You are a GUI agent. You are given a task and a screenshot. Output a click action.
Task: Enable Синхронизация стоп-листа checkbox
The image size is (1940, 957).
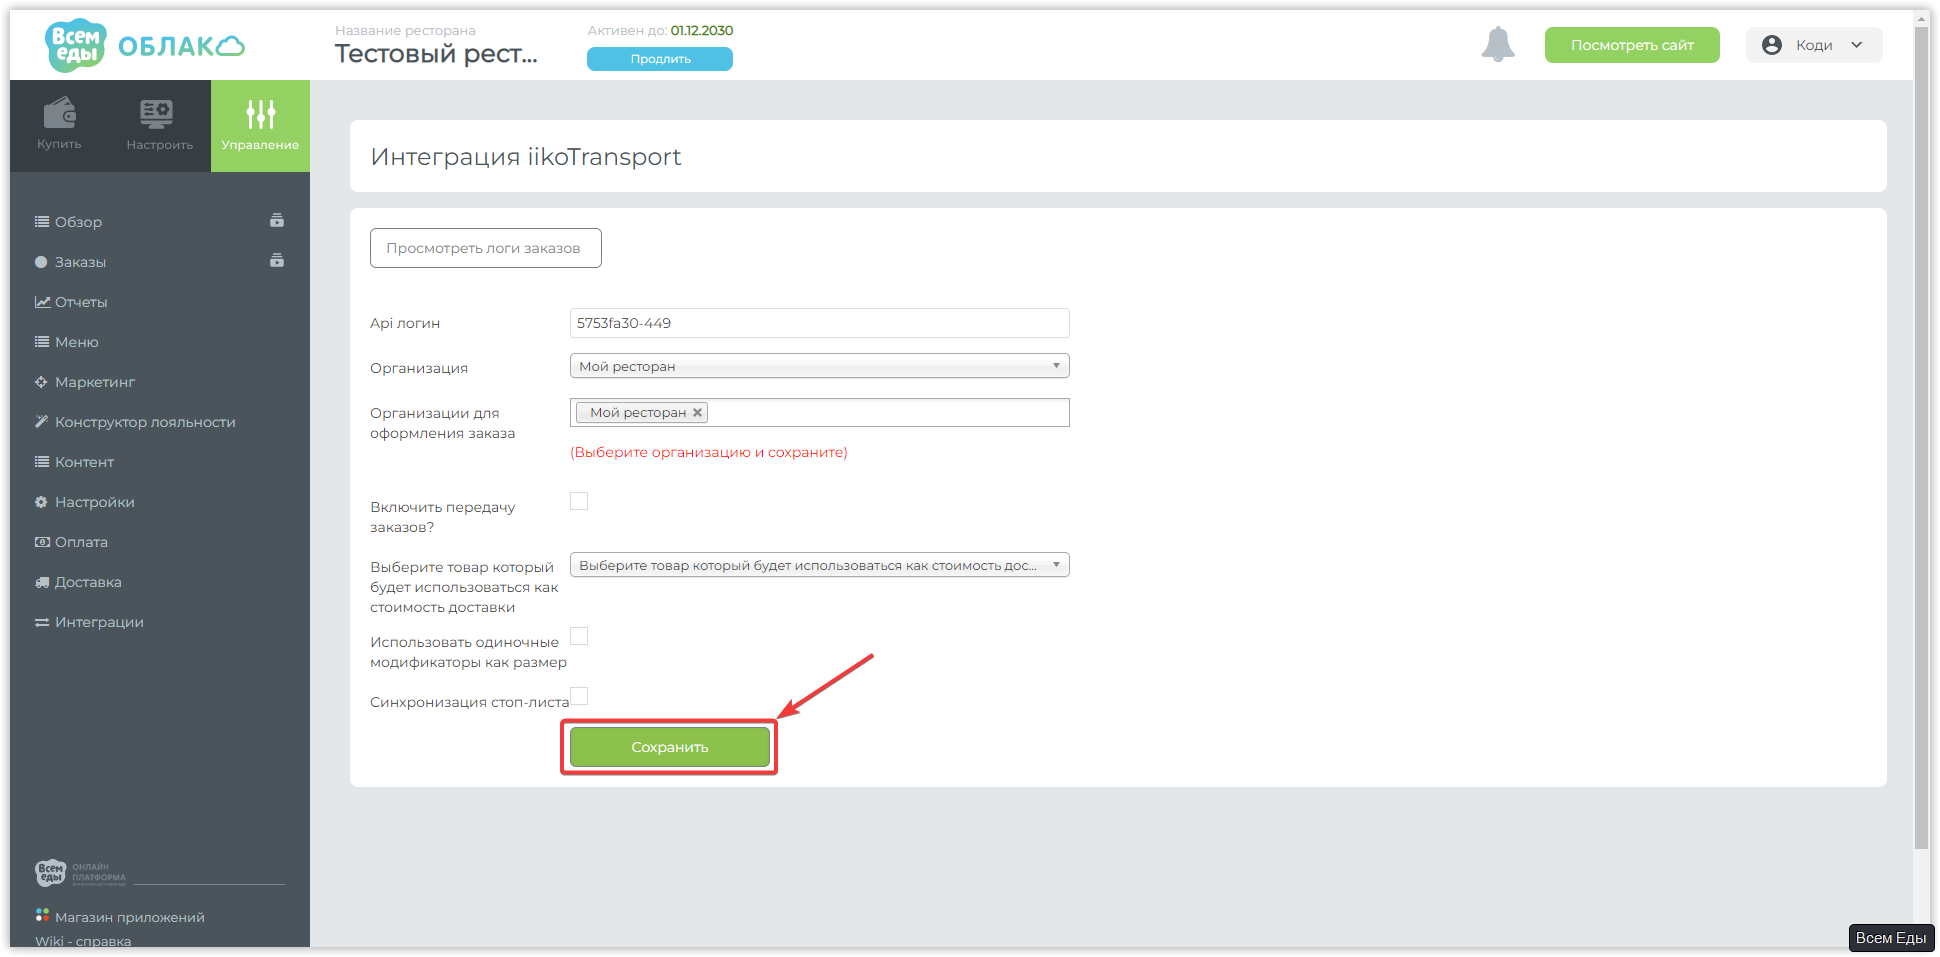coord(579,696)
